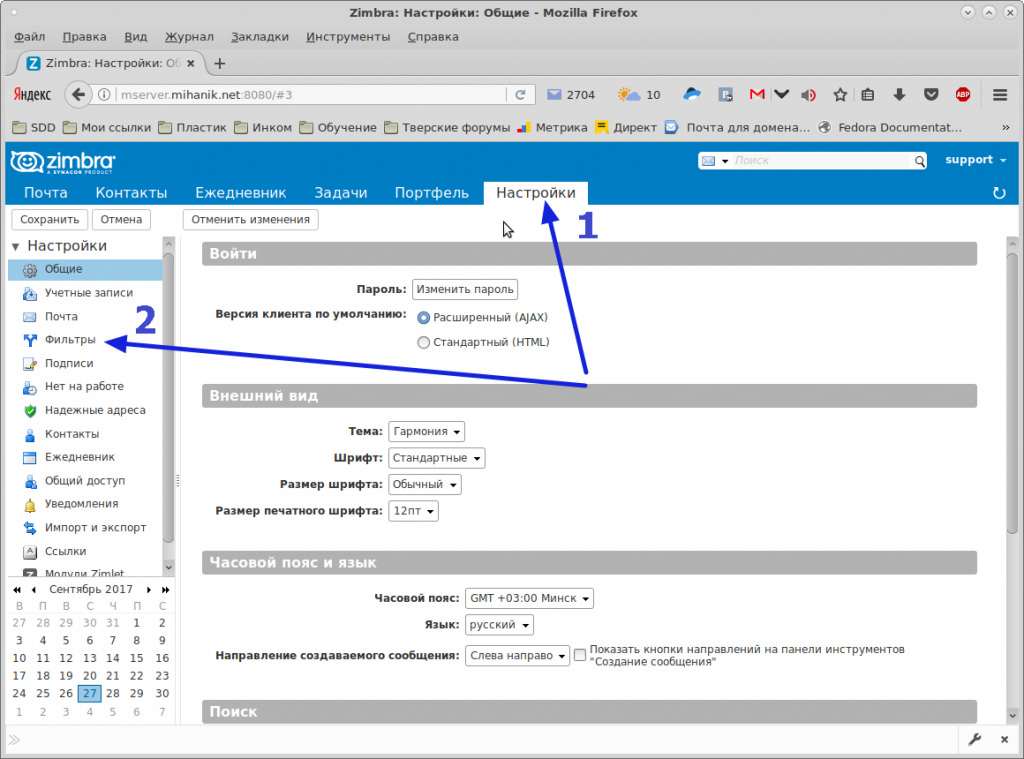
Task: Open Размер шрифта dropdown Обычный
Action: (x=424, y=485)
